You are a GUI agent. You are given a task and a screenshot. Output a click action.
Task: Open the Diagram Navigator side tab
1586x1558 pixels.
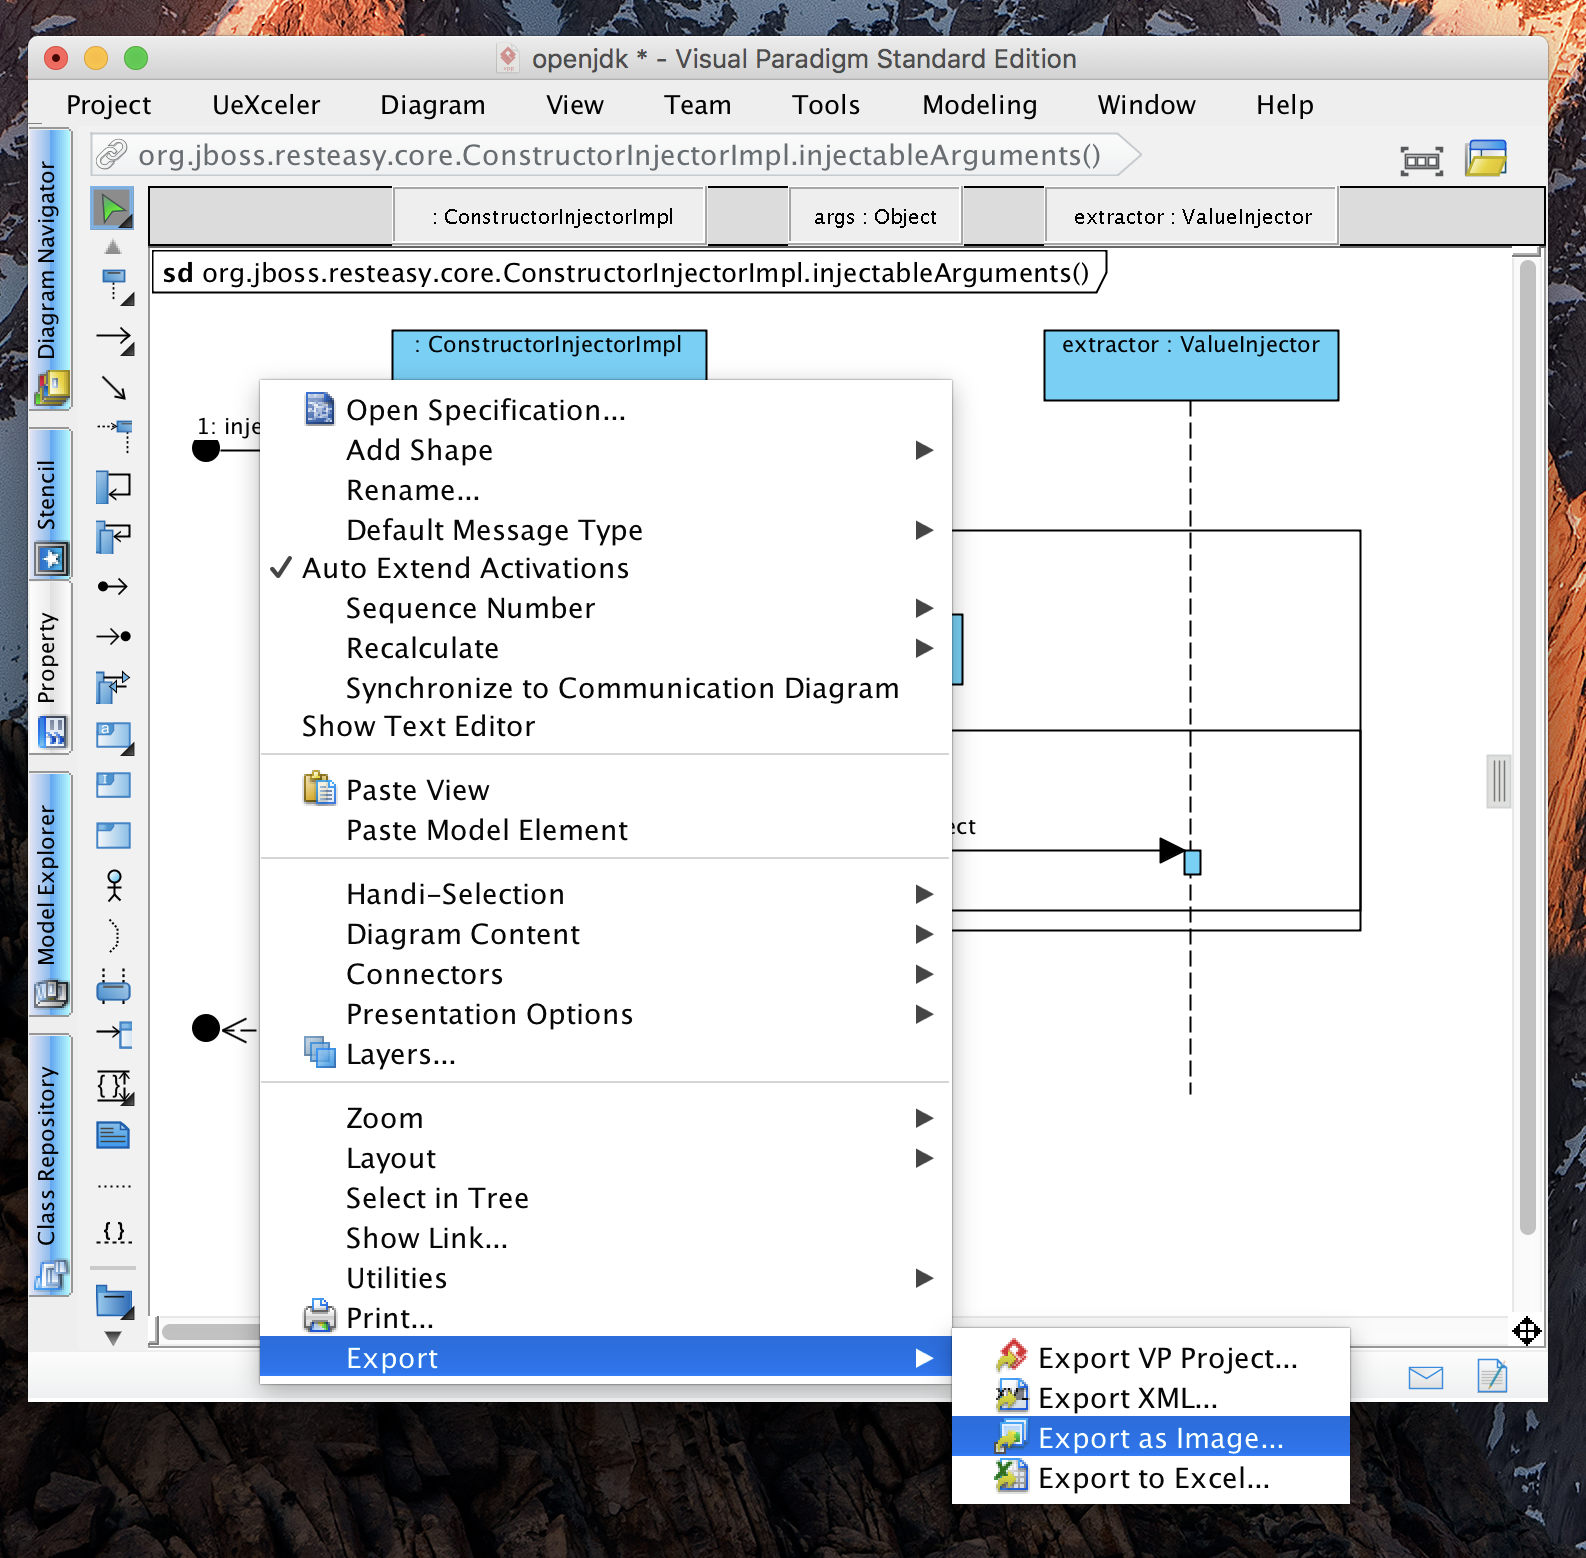click(50, 269)
